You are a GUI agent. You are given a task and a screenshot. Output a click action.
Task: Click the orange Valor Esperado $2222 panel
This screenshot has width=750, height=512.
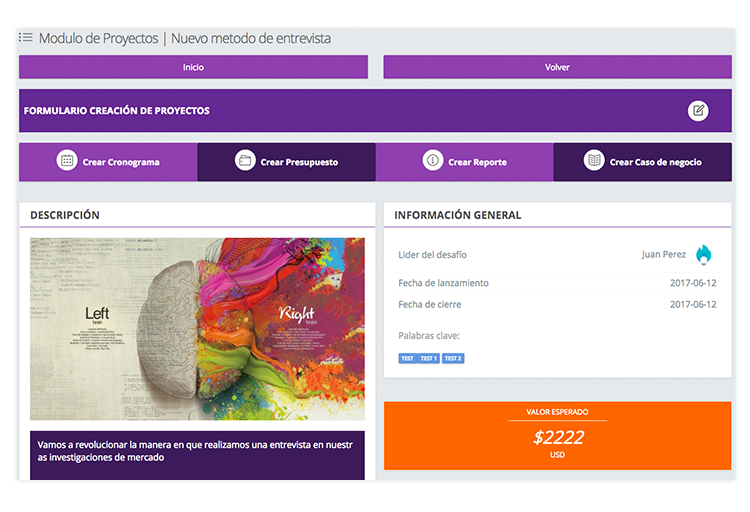[557, 435]
